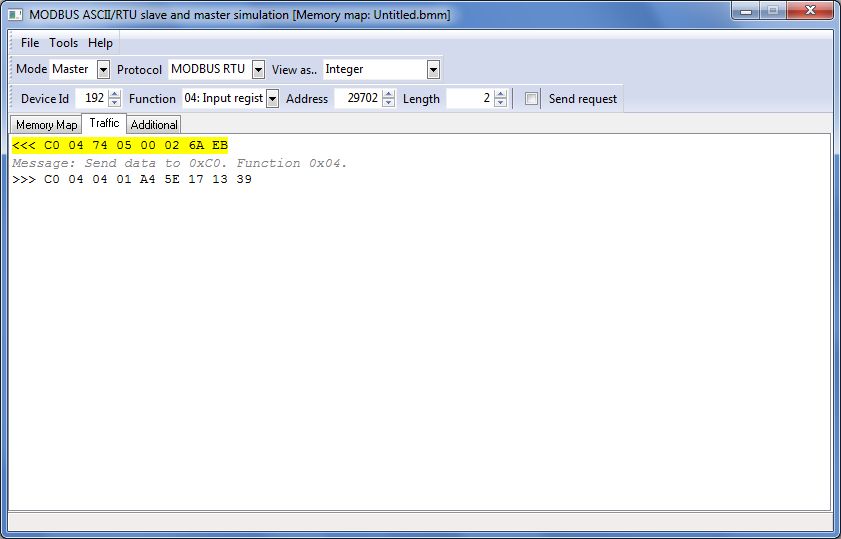Screen dimensions: 841x539
Task: Click the Protocol field text MODBUS RTU
Action: pyautogui.click(x=208, y=69)
